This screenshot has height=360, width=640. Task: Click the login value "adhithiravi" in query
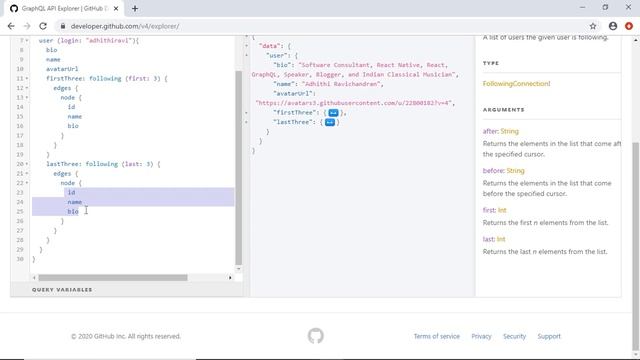(109, 40)
